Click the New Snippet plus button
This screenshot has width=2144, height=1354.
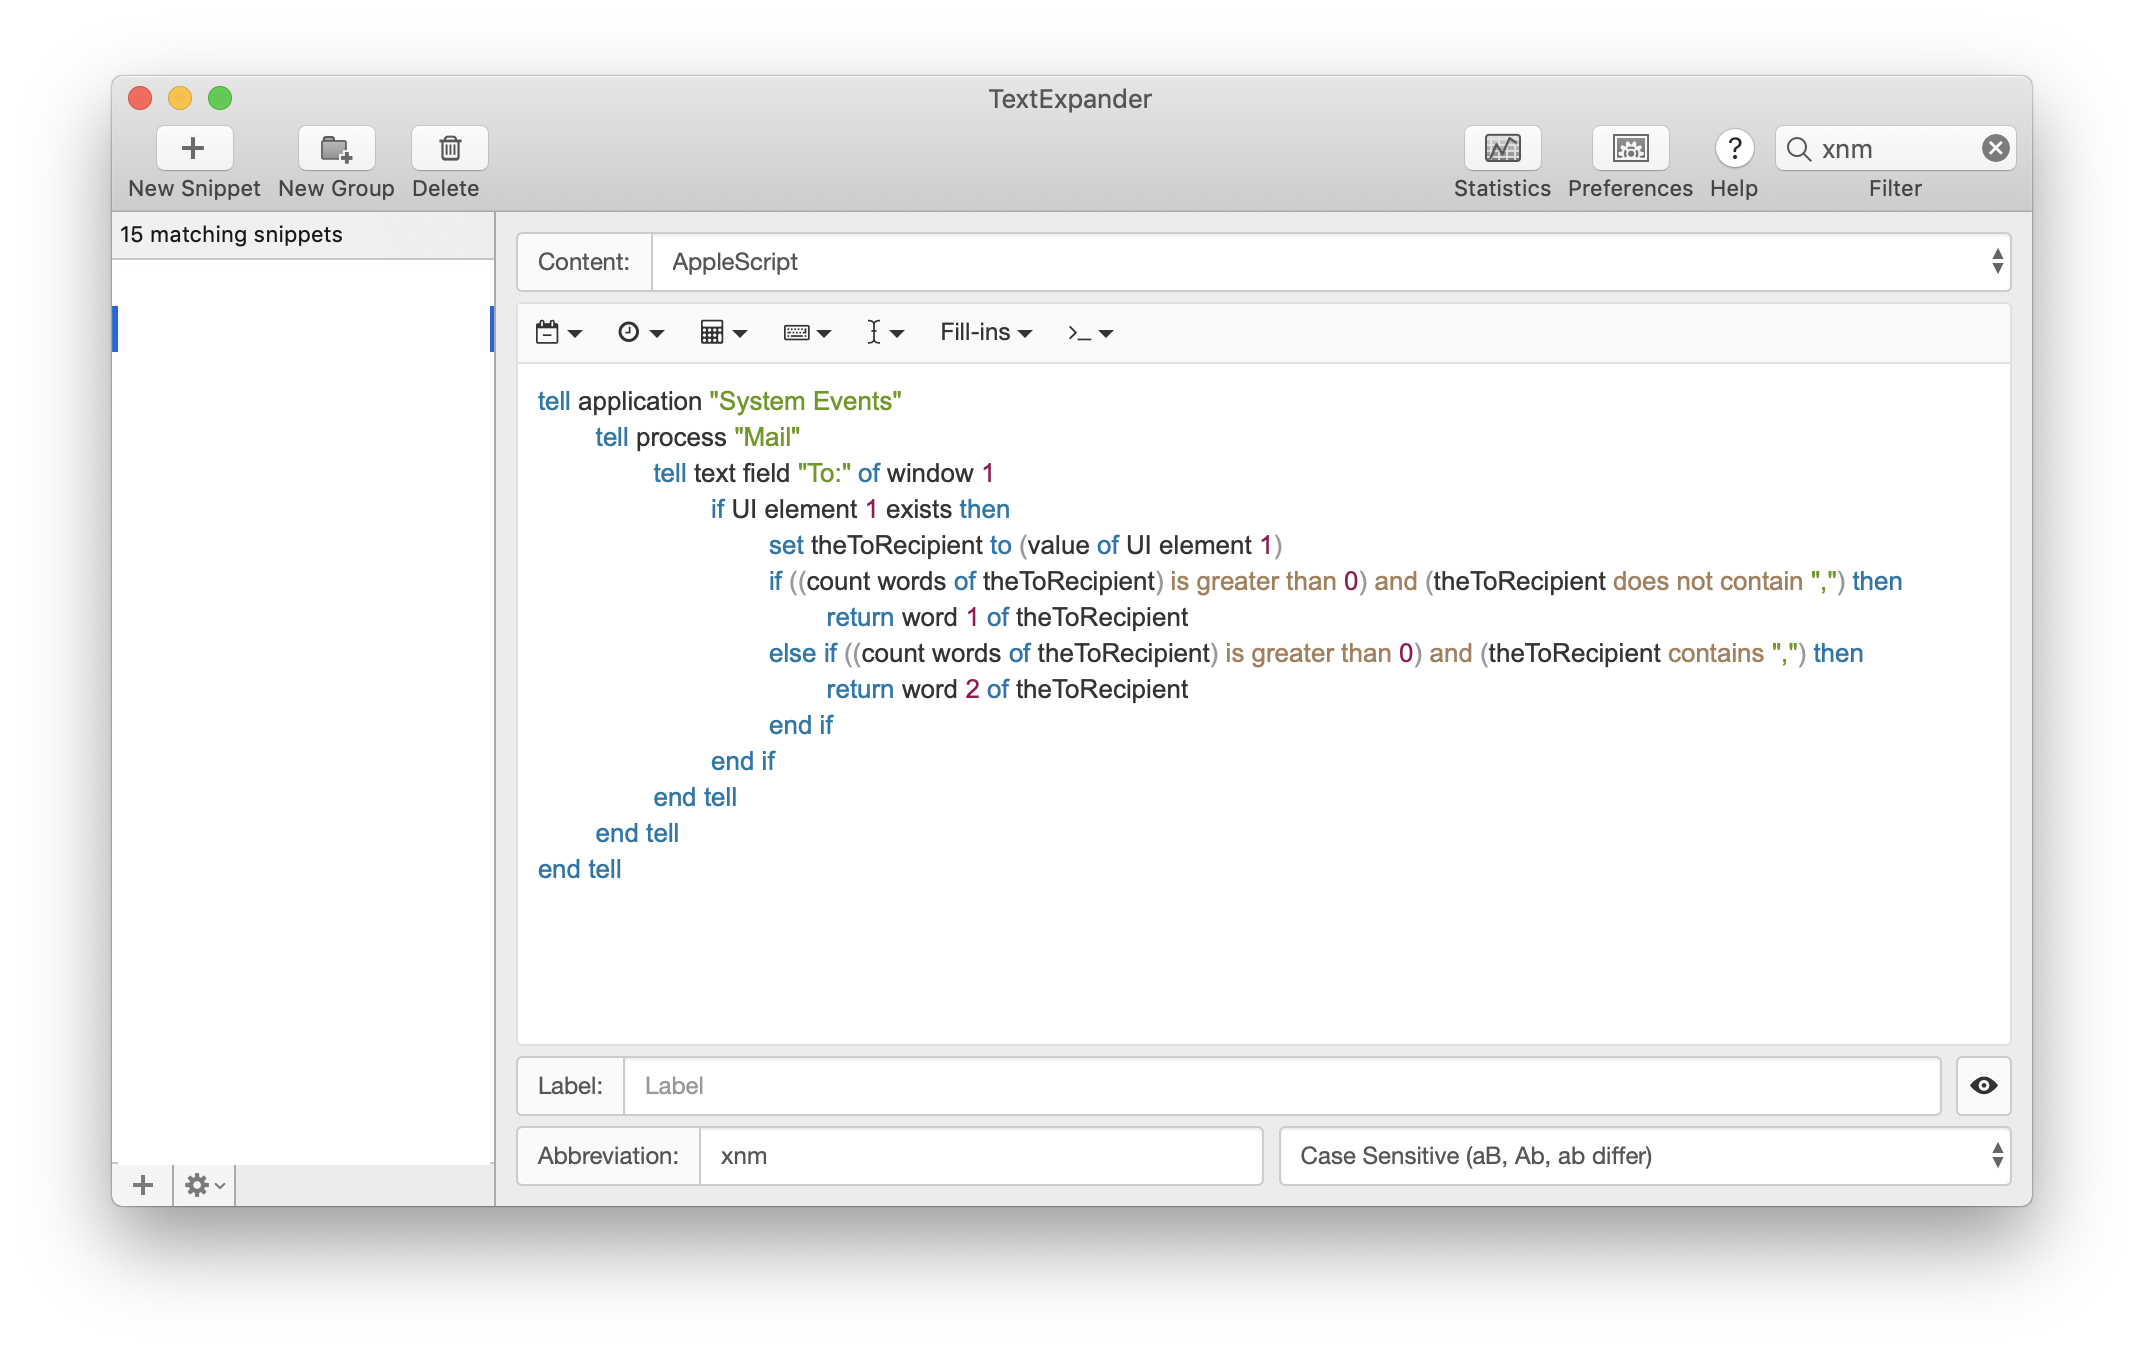pyautogui.click(x=194, y=149)
